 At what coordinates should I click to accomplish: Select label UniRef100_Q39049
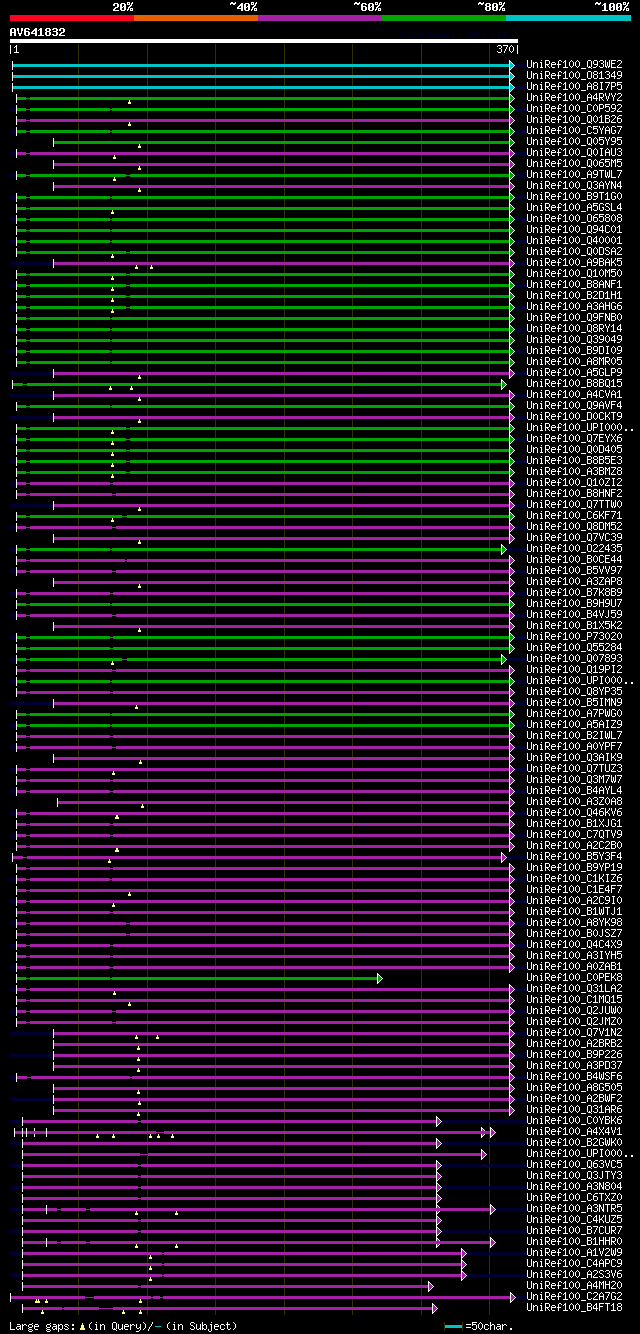(x=574, y=340)
